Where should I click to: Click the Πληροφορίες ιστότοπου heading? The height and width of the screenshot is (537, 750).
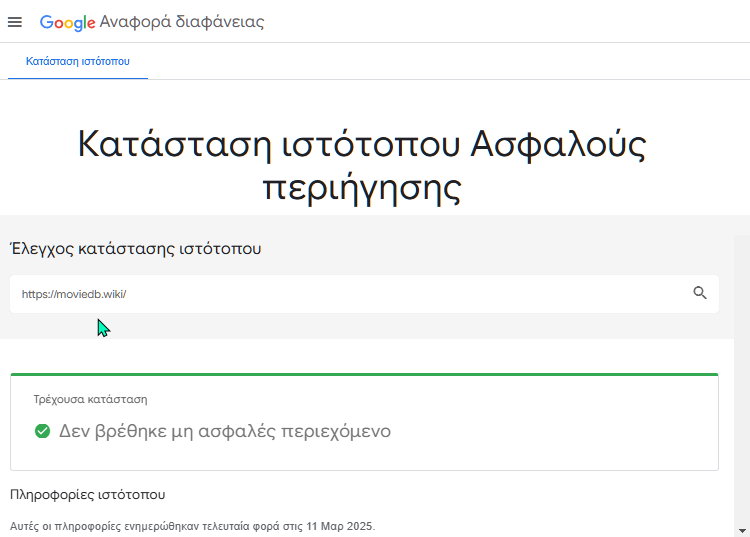point(88,494)
